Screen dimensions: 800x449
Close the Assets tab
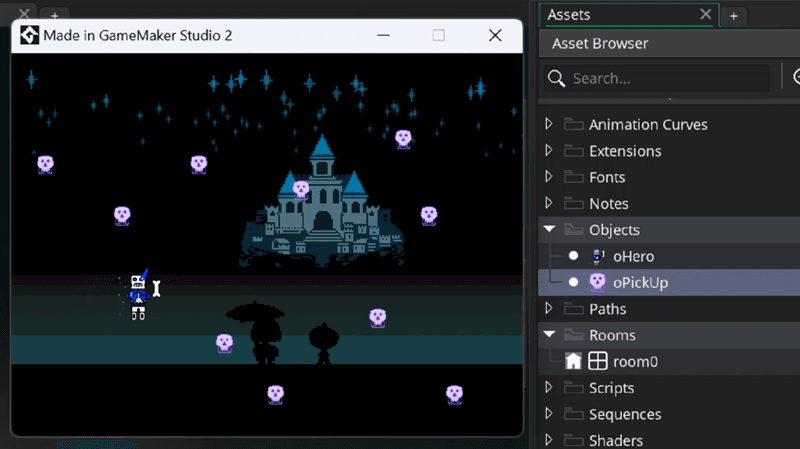[x=705, y=15]
